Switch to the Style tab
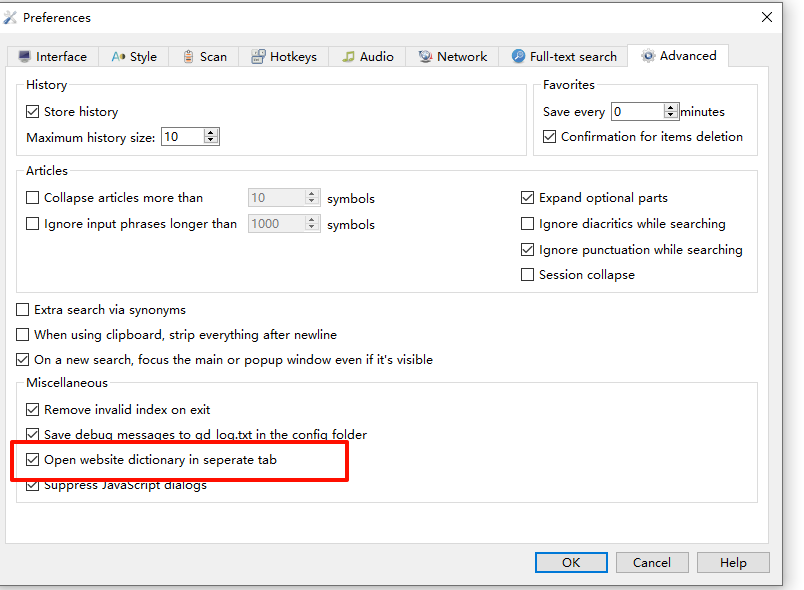Viewport: 804px width, 590px height. pos(134,57)
